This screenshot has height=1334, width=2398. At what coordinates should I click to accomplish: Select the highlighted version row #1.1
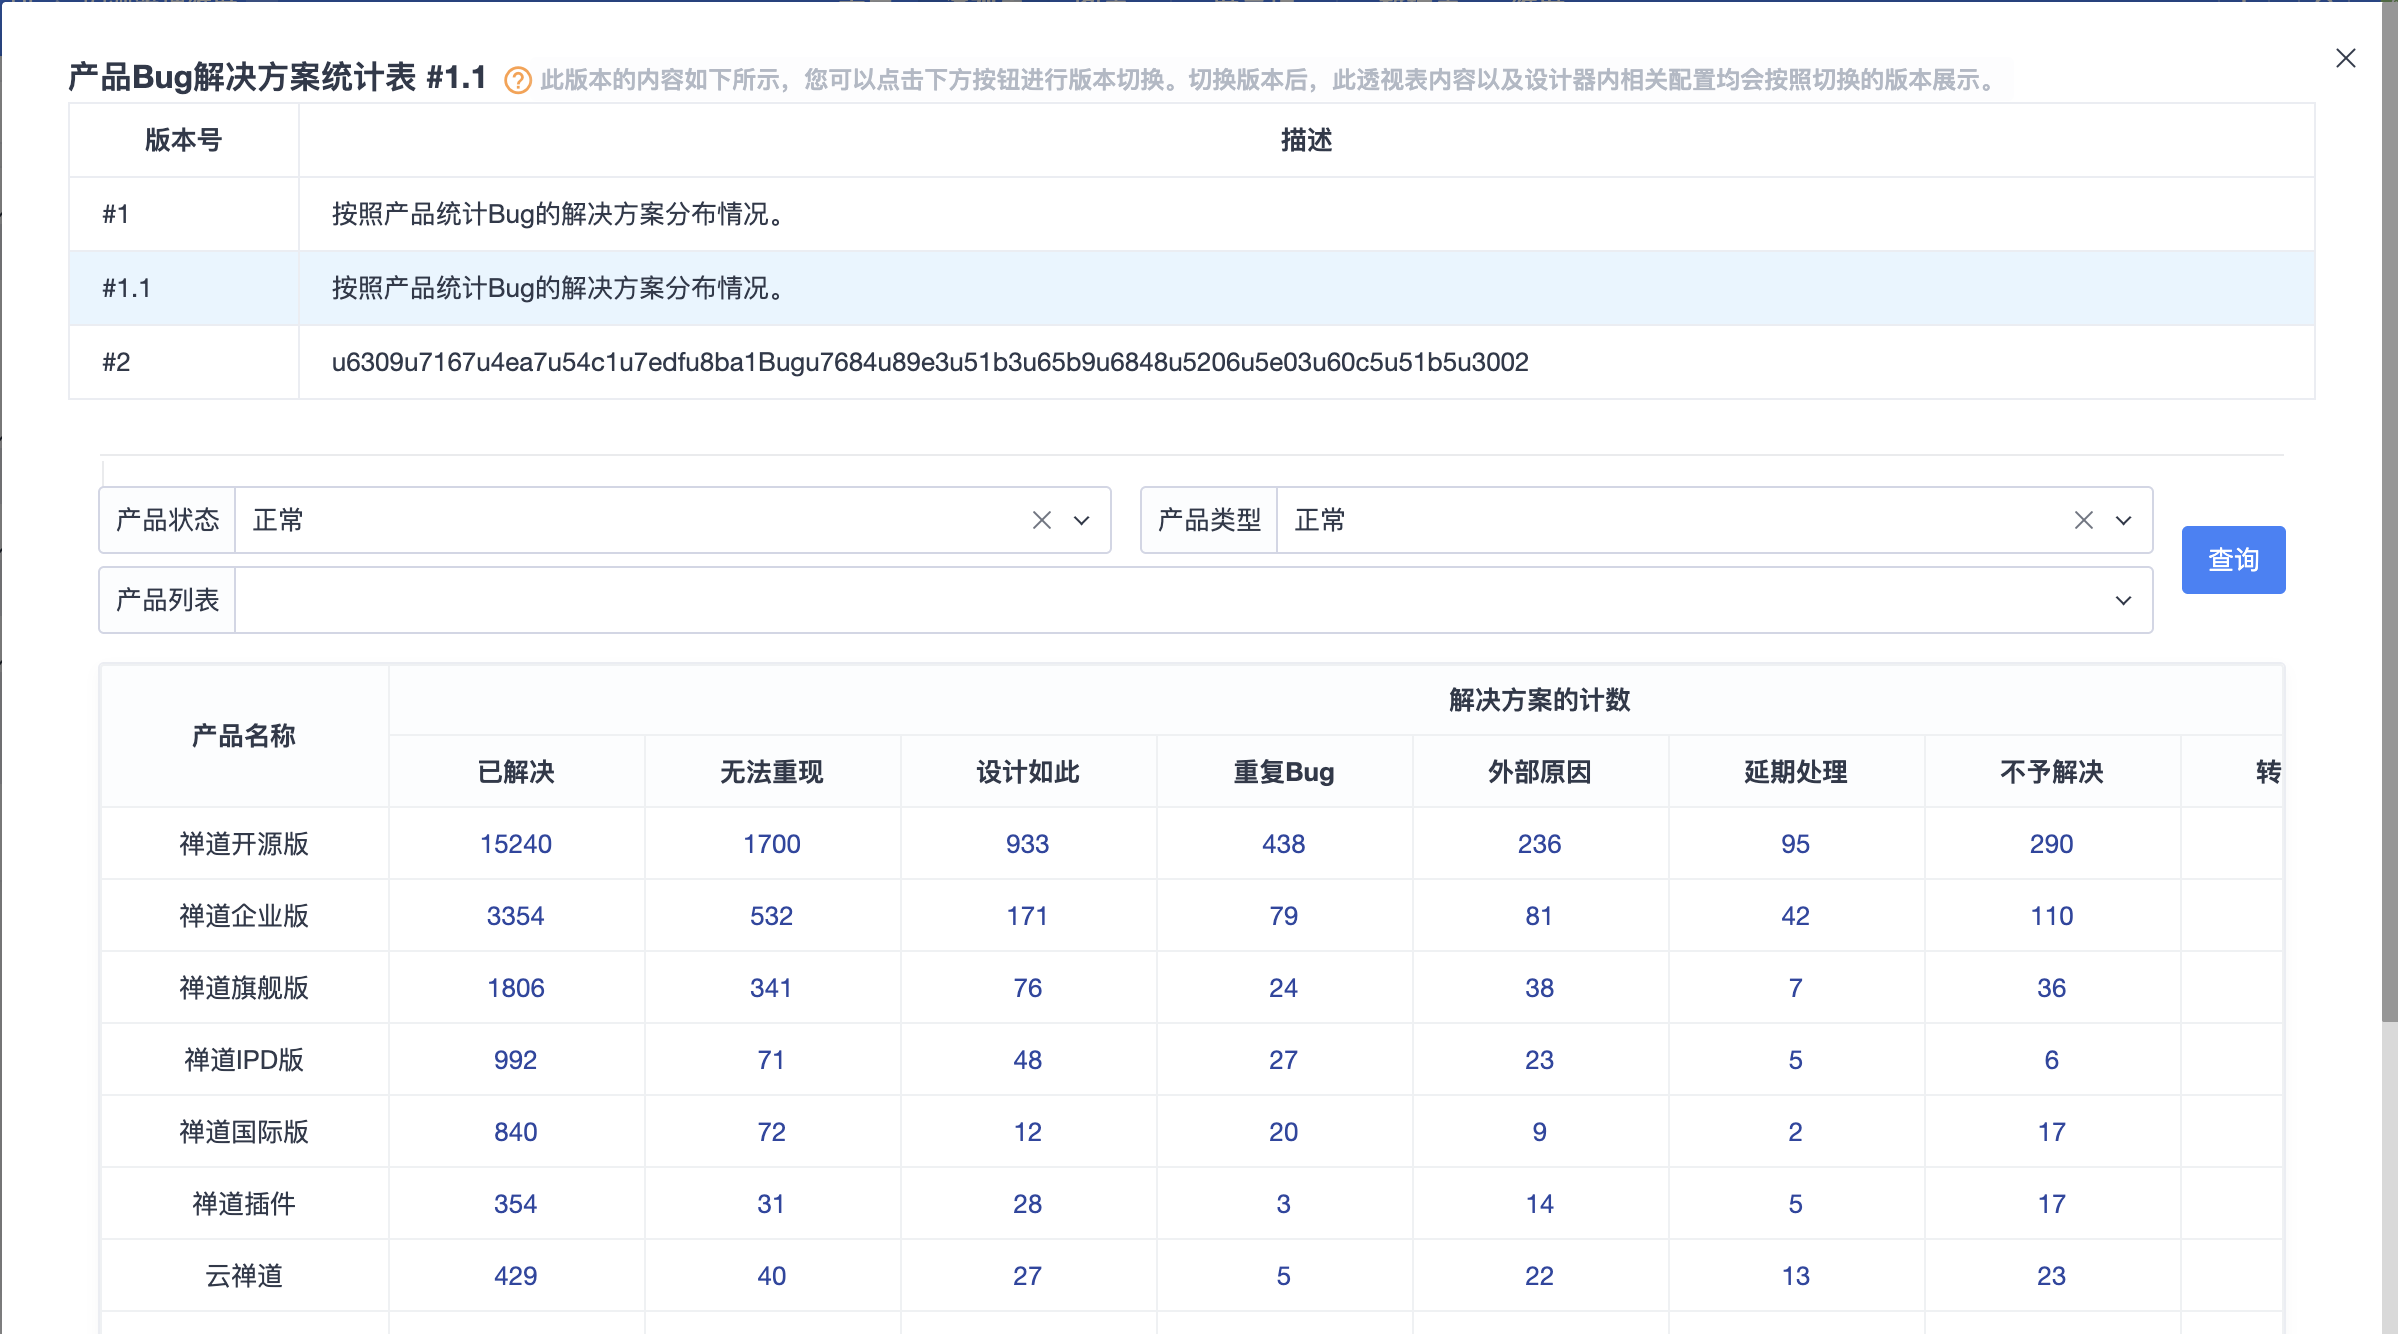(x=1191, y=288)
